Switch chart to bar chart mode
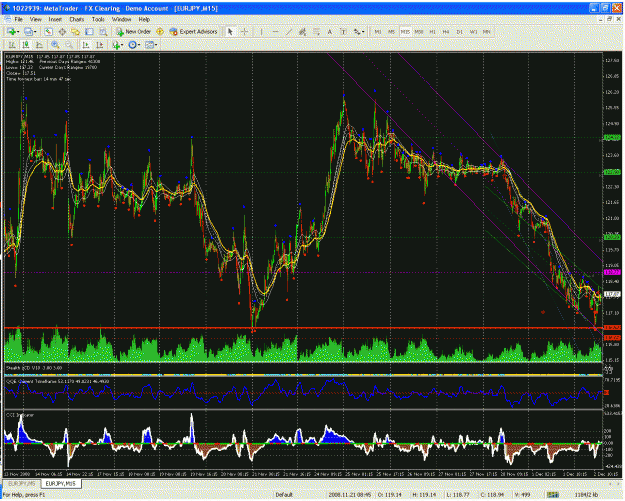Viewport: 625px width, 501px height. point(12,45)
